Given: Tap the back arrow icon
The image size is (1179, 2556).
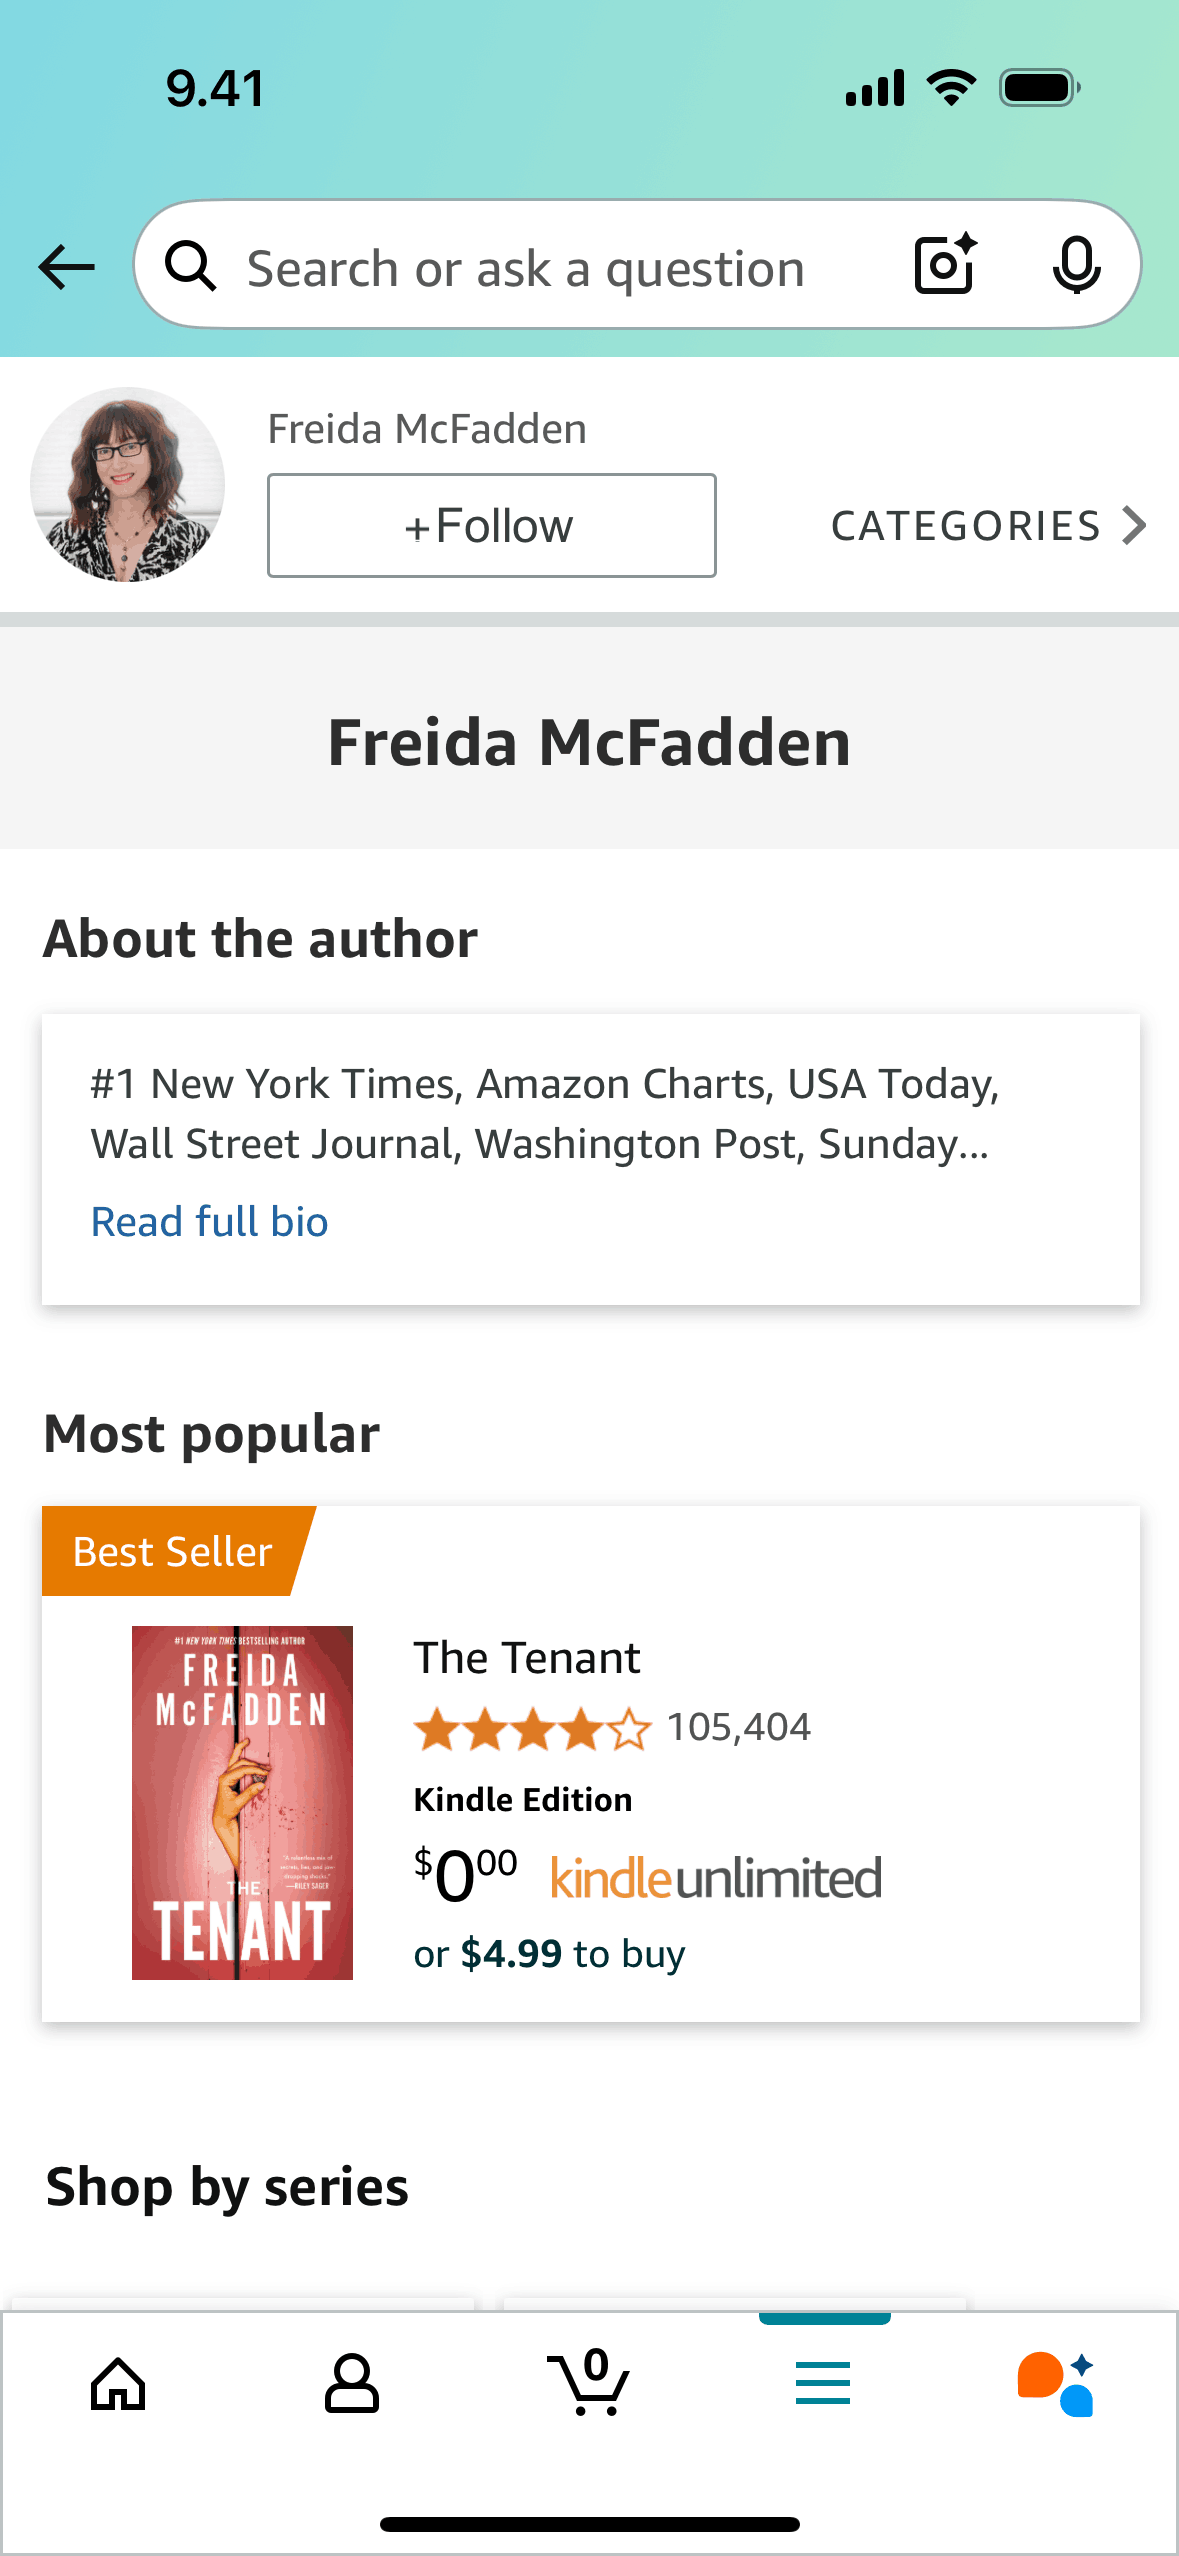Looking at the screenshot, I should coord(66,267).
